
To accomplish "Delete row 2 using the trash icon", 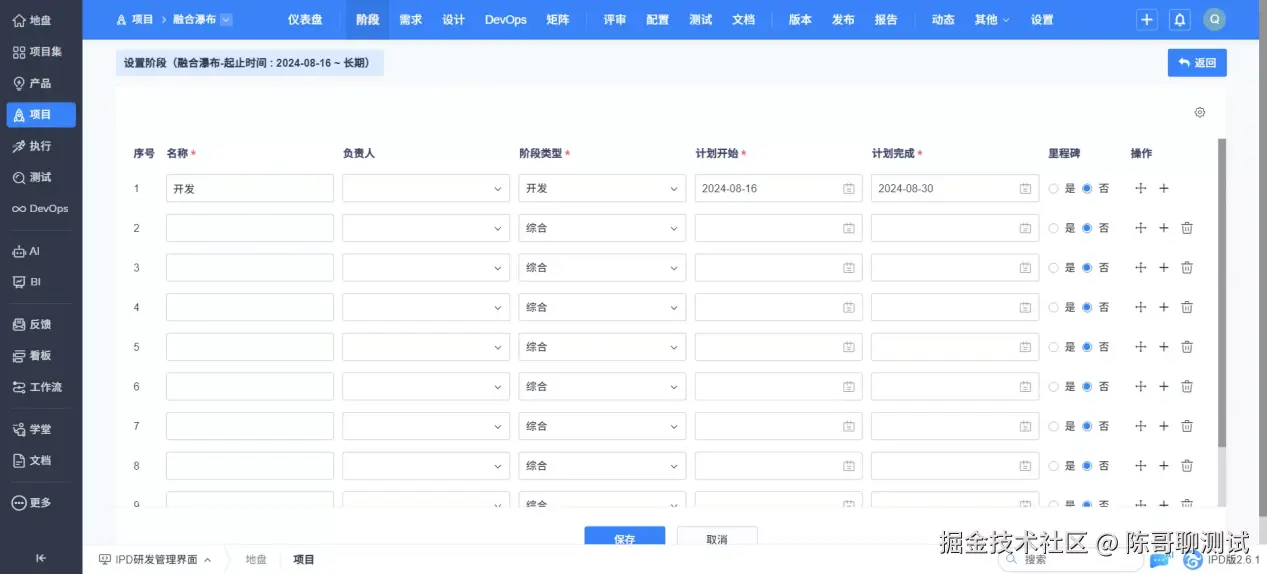I will click(x=1187, y=228).
